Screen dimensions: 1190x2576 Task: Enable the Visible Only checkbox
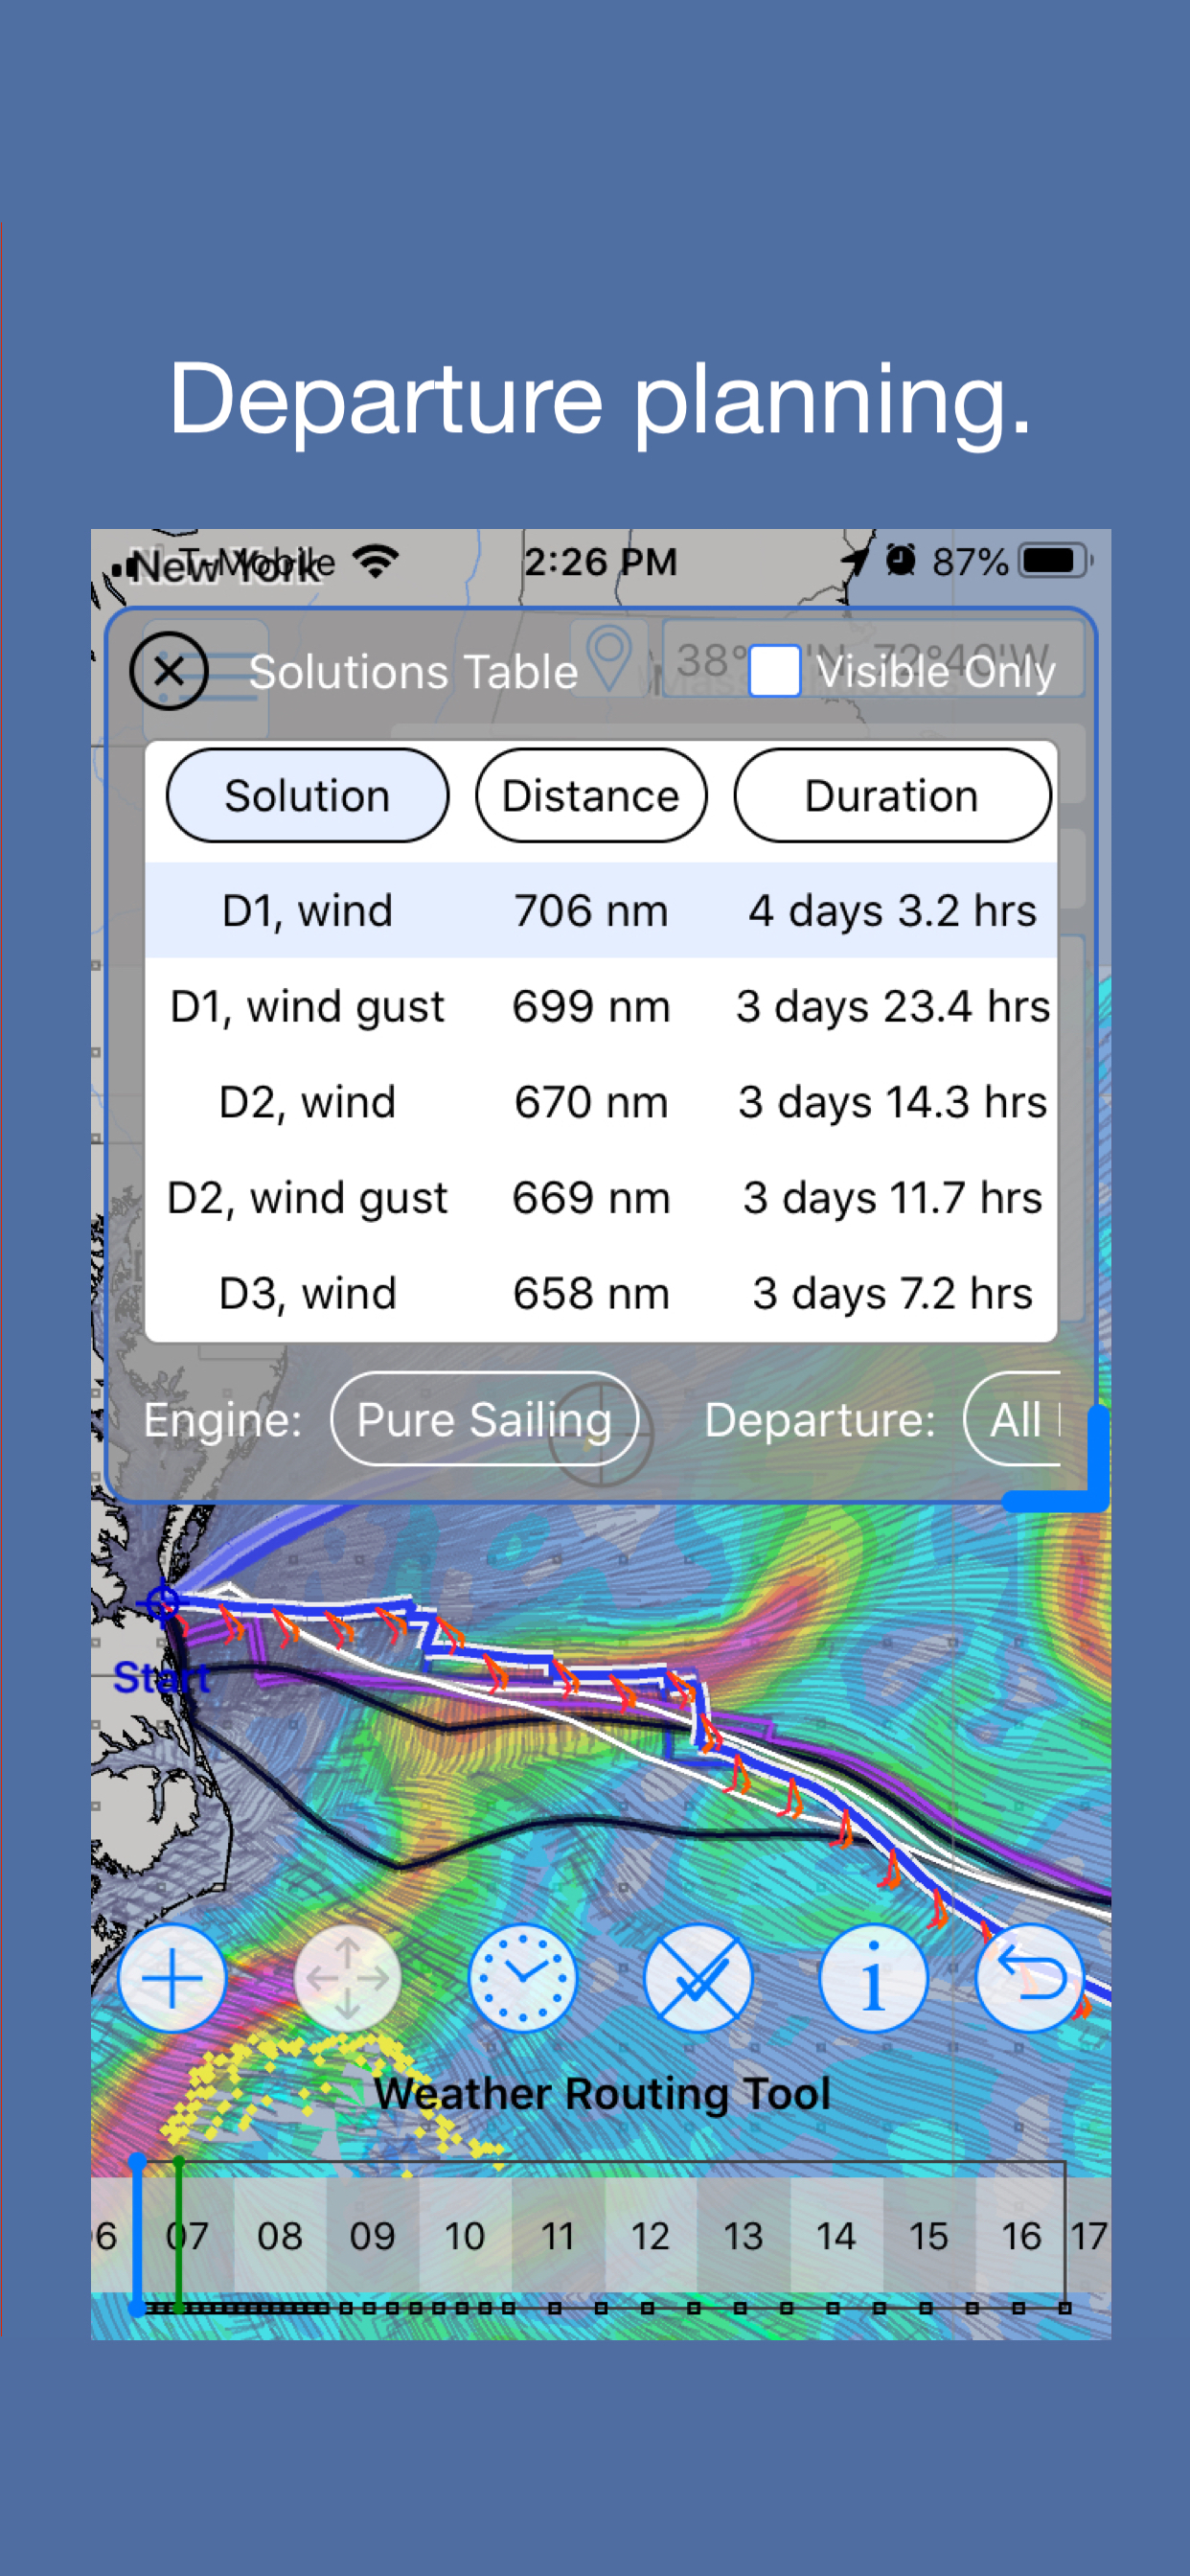774,671
